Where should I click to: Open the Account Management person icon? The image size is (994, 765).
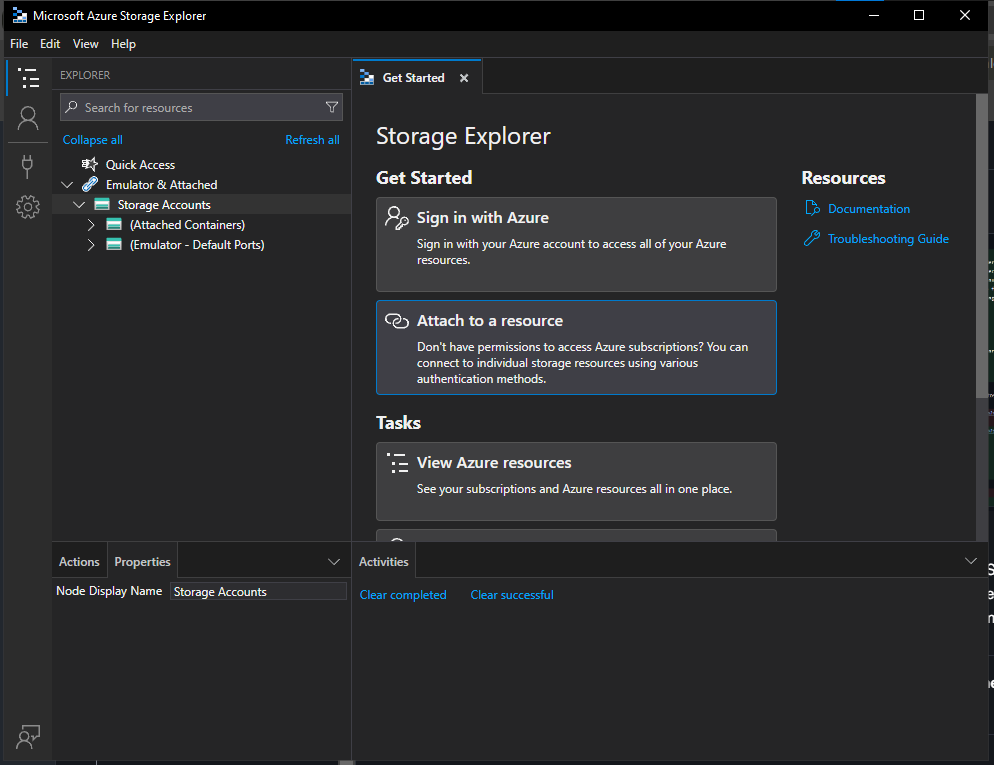[28, 119]
